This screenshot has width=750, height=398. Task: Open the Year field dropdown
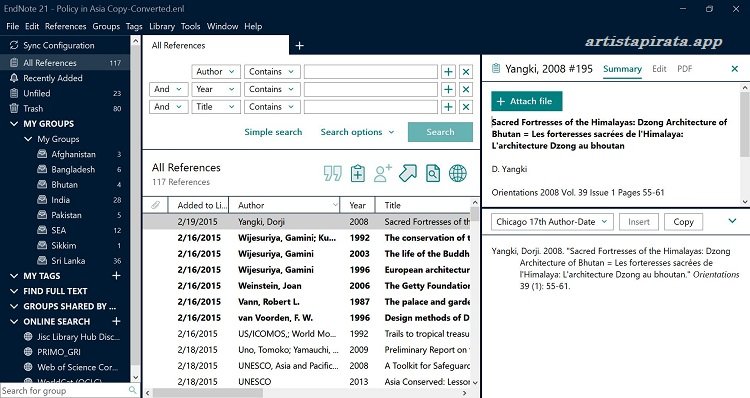(216, 89)
